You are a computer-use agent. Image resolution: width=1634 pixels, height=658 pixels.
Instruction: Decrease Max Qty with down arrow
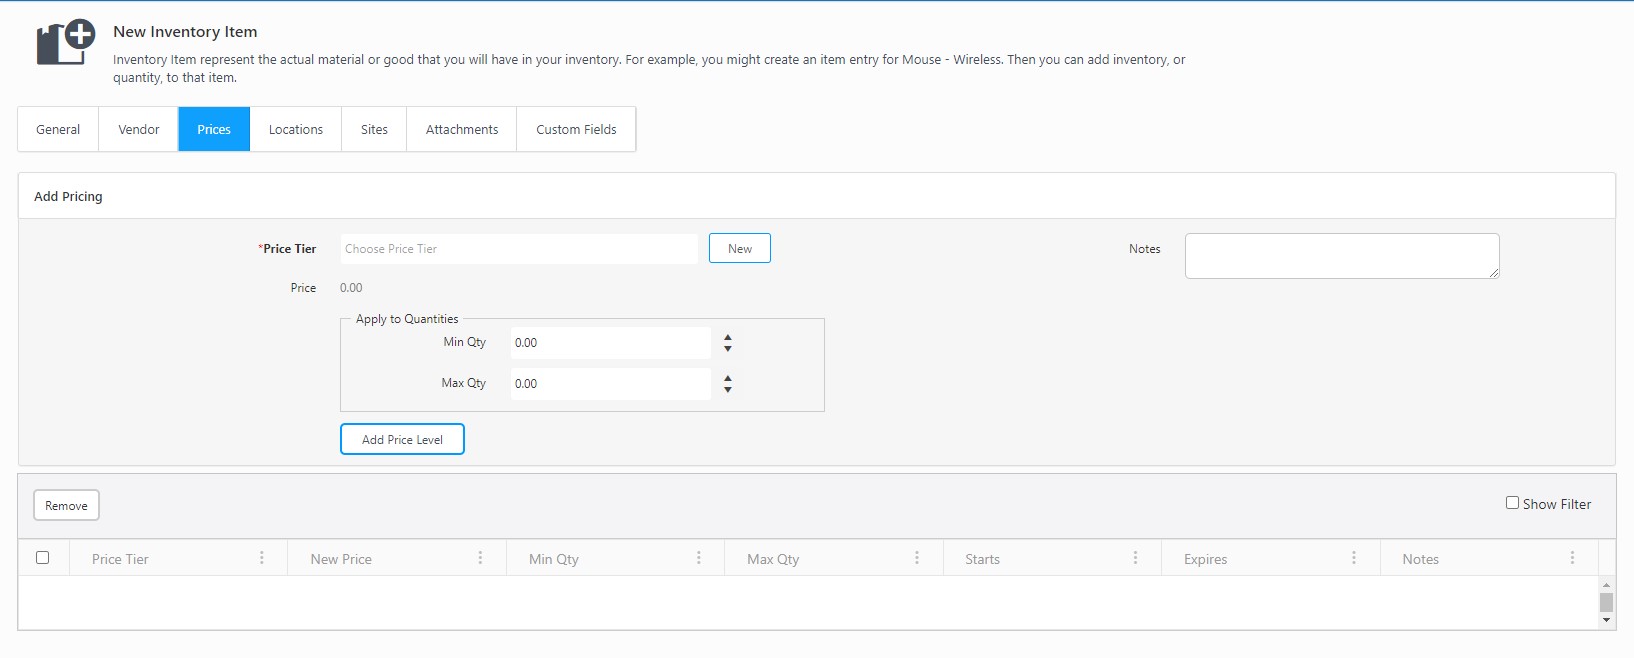728,389
